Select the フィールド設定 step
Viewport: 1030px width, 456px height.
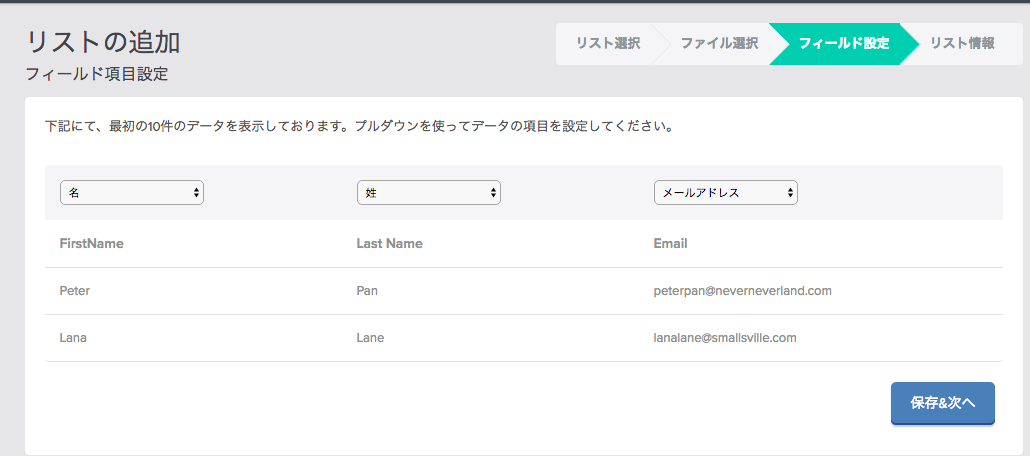tap(843, 44)
